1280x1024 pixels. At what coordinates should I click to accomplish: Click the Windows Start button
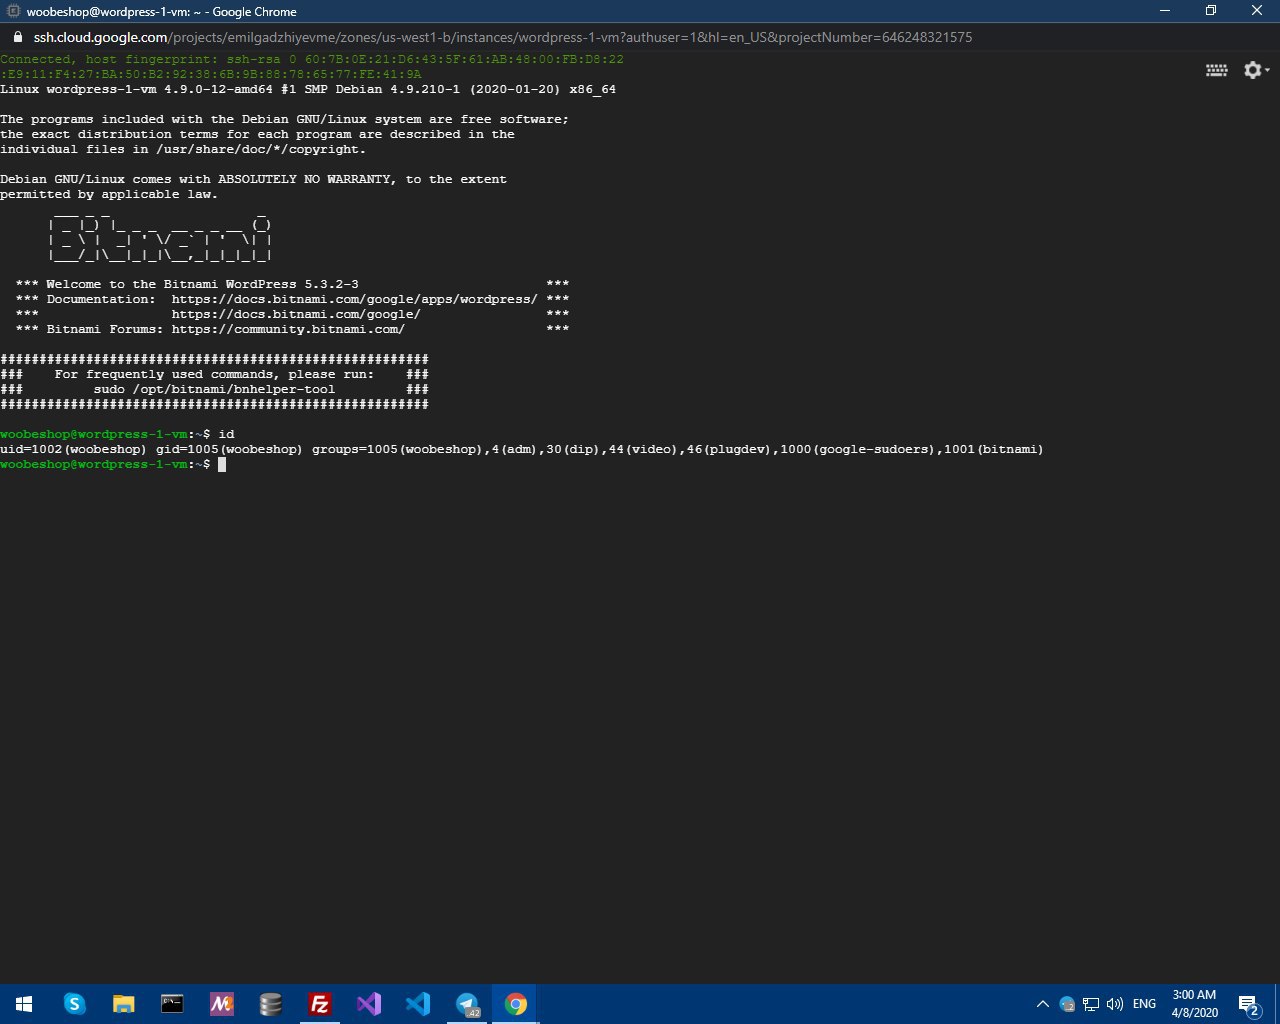24,1004
